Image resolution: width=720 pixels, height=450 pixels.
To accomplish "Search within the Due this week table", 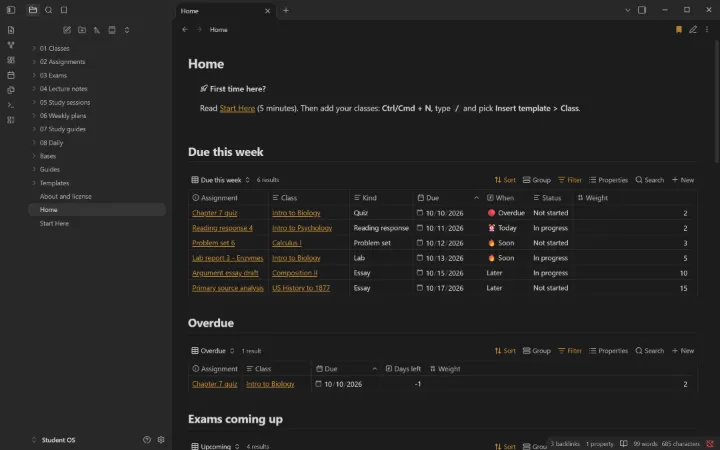I will tap(649, 180).
